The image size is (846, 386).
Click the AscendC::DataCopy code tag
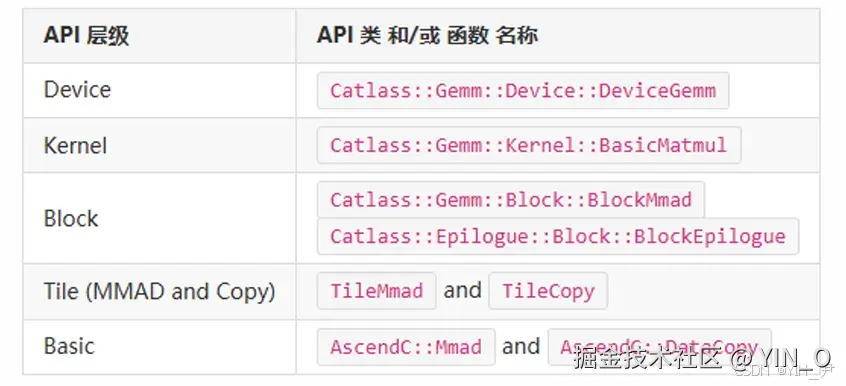click(x=659, y=347)
